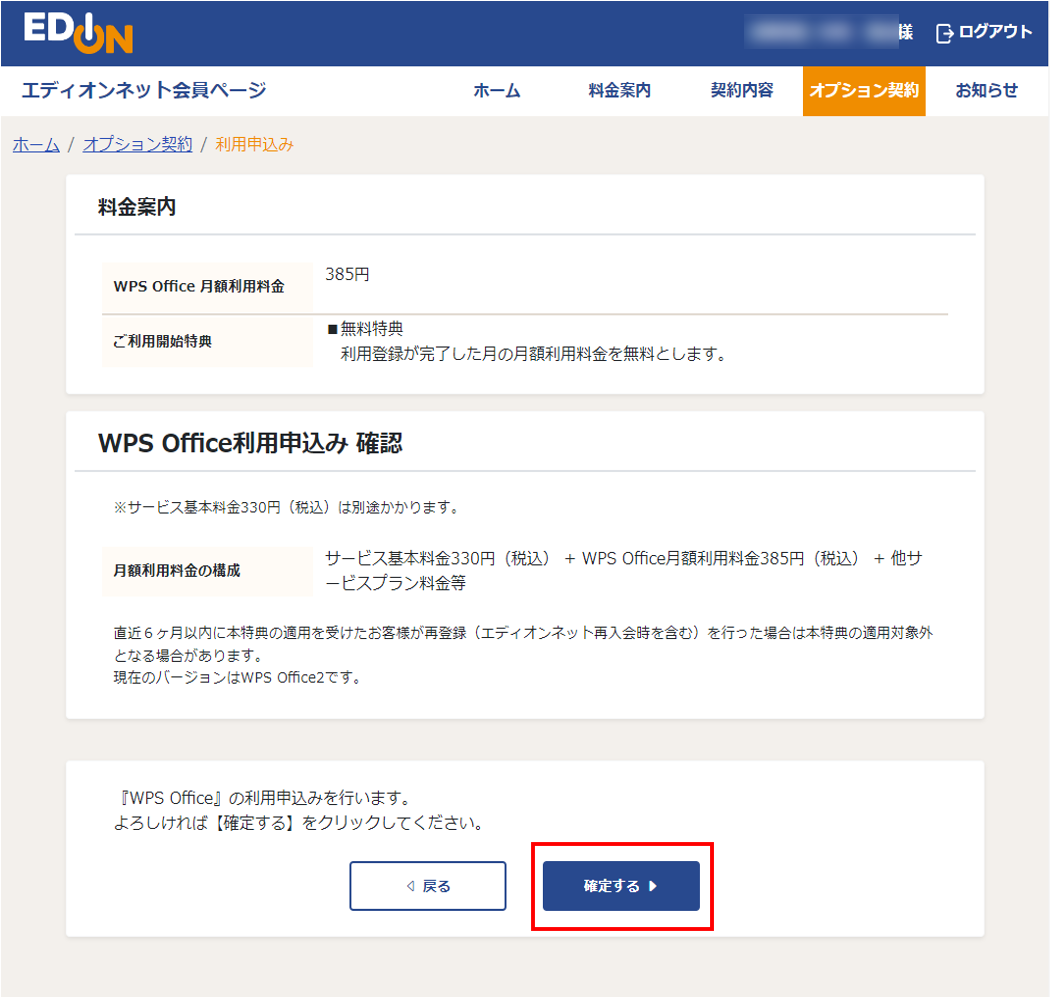Select the ホーム navigation item

(x=497, y=90)
